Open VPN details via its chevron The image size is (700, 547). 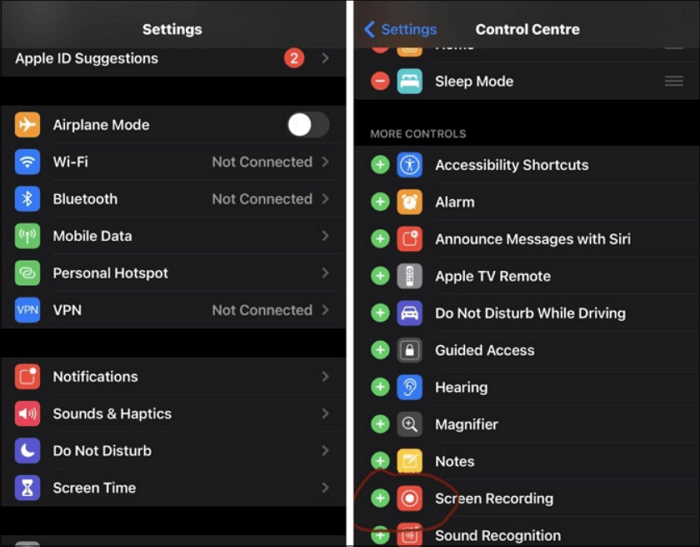pos(326,310)
